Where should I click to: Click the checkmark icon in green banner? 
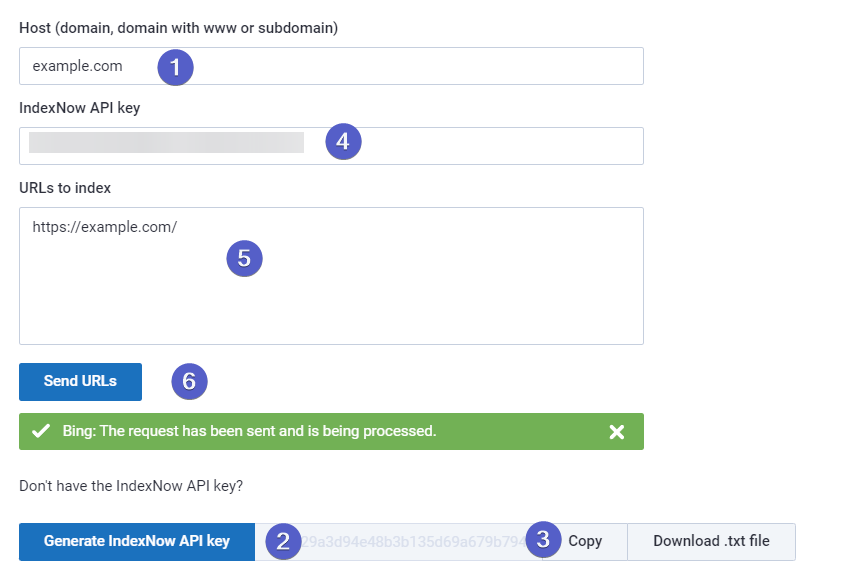(41, 431)
